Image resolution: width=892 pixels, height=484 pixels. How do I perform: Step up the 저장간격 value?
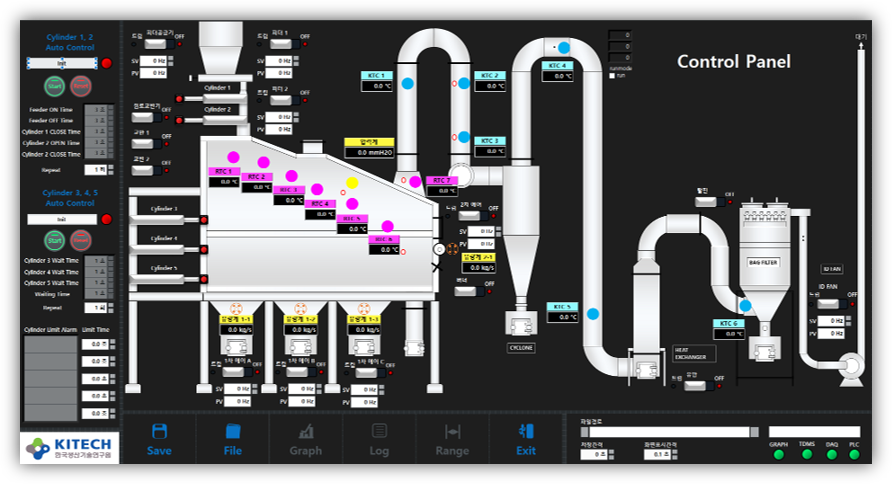click(611, 452)
